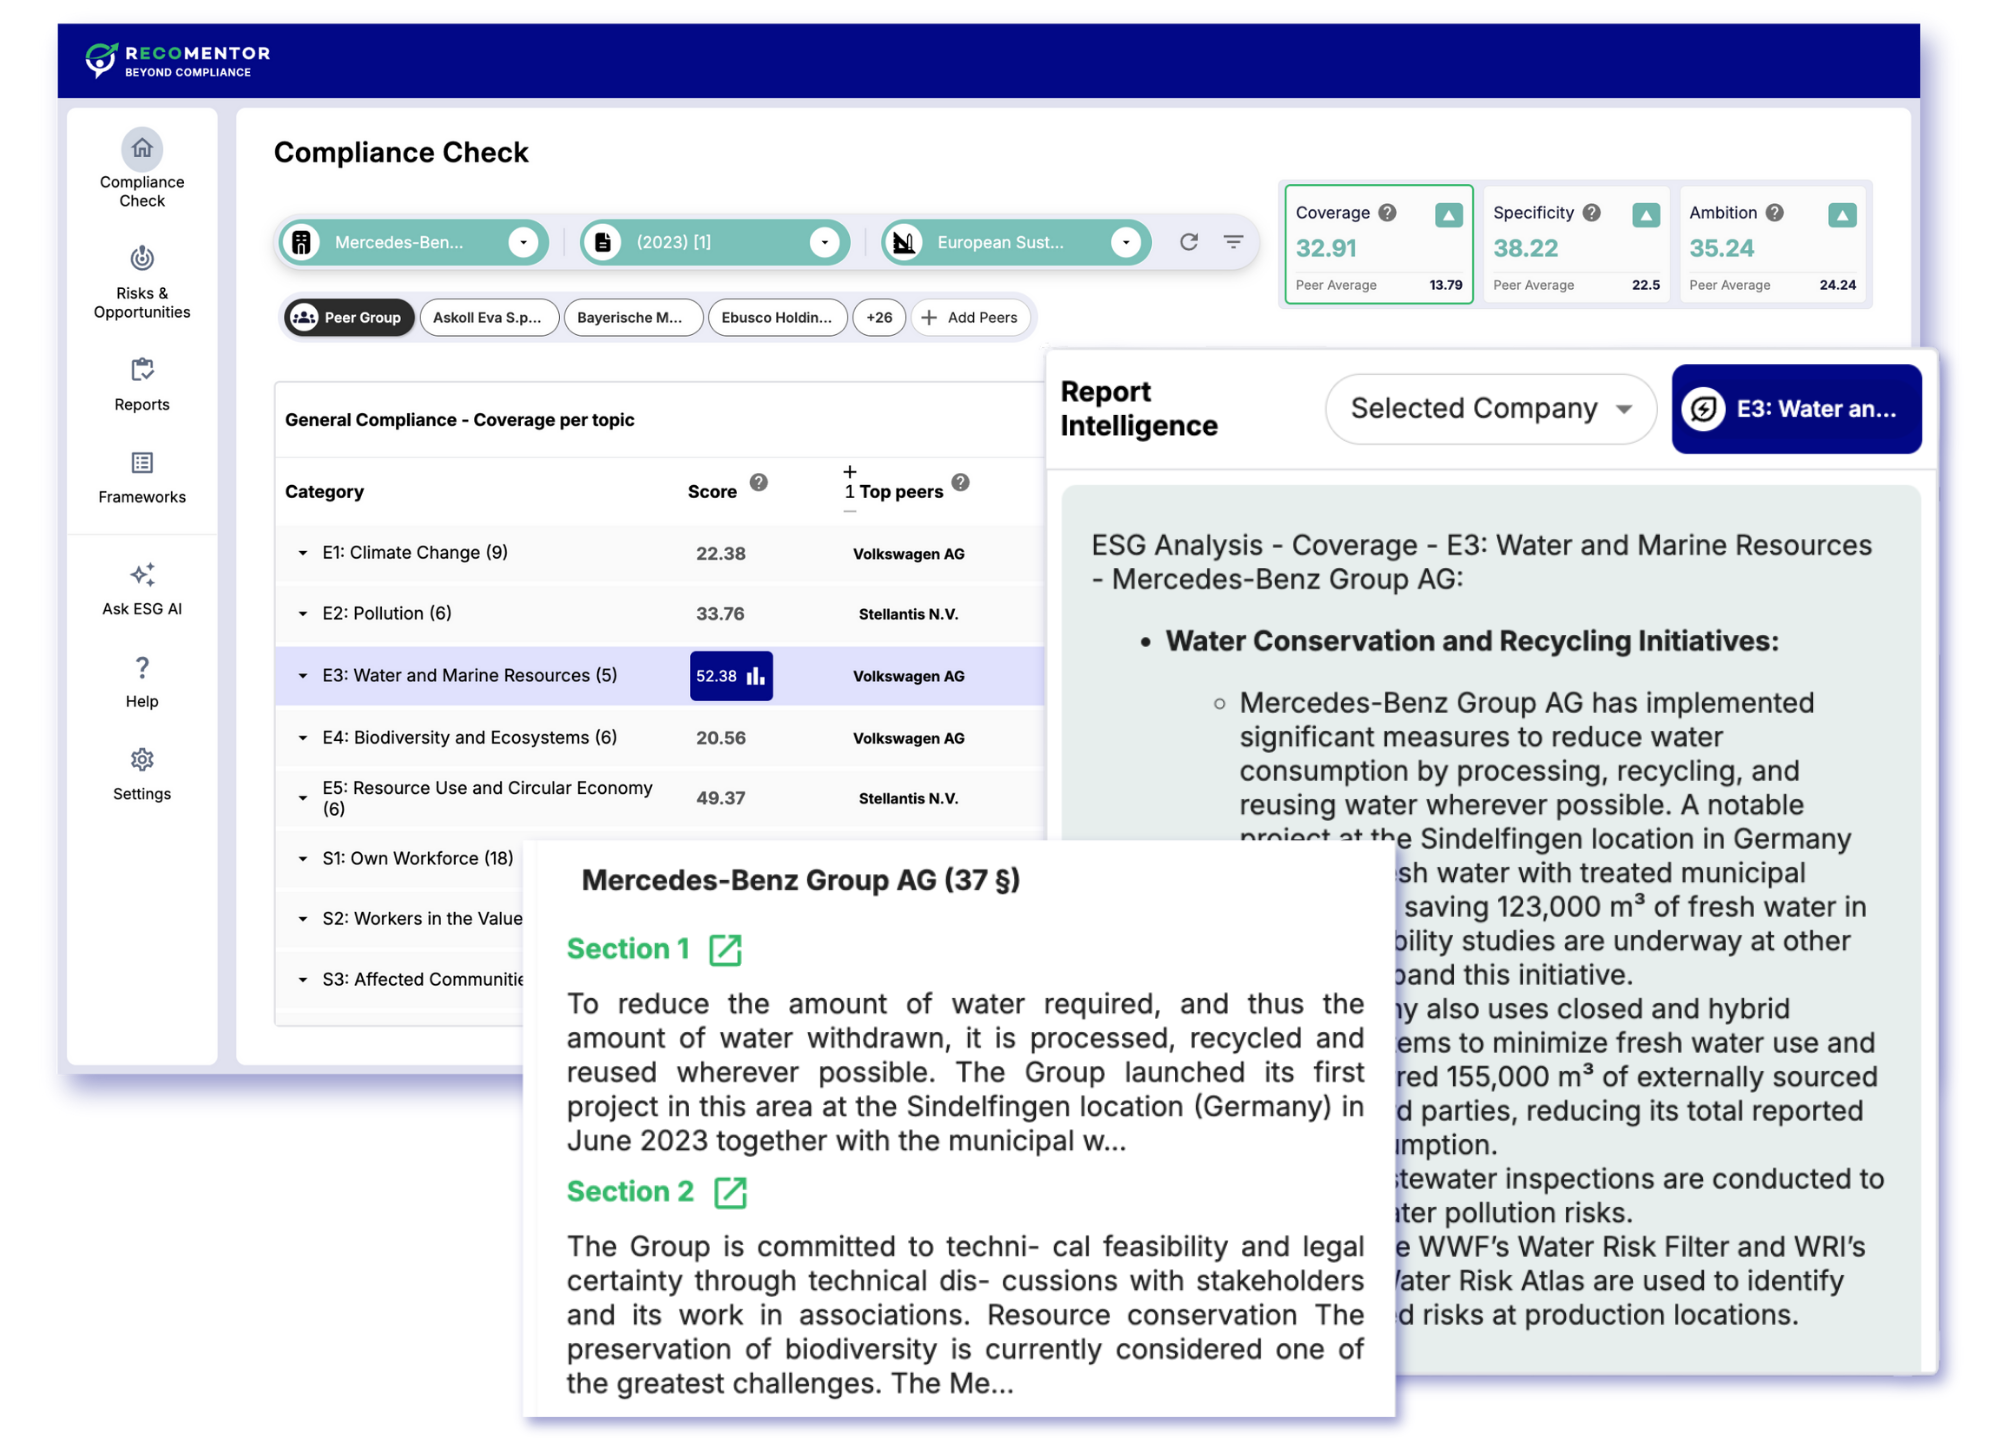This screenshot has height=1442, width=2000.
Task: Open the filter options next to refresh
Action: pyautogui.click(x=1233, y=241)
